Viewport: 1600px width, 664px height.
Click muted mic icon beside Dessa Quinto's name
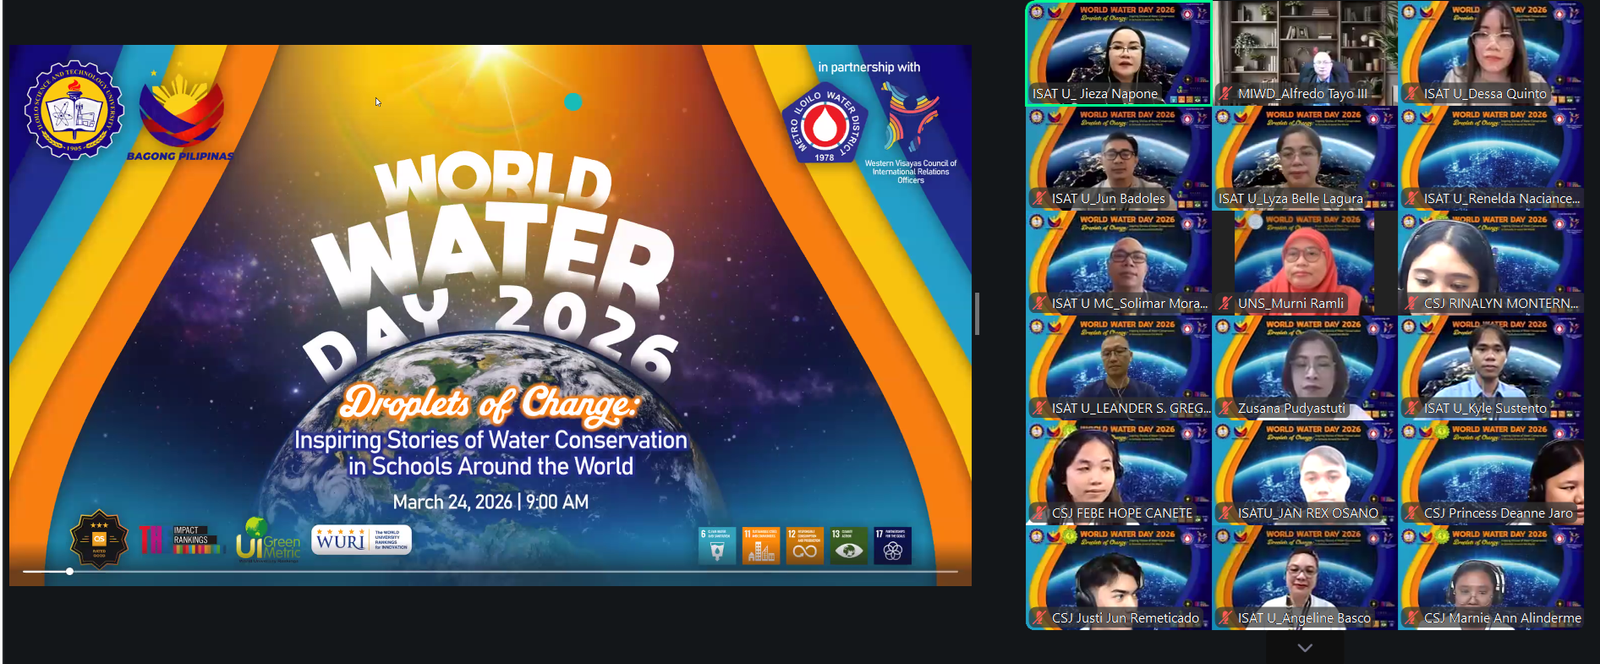1411,94
